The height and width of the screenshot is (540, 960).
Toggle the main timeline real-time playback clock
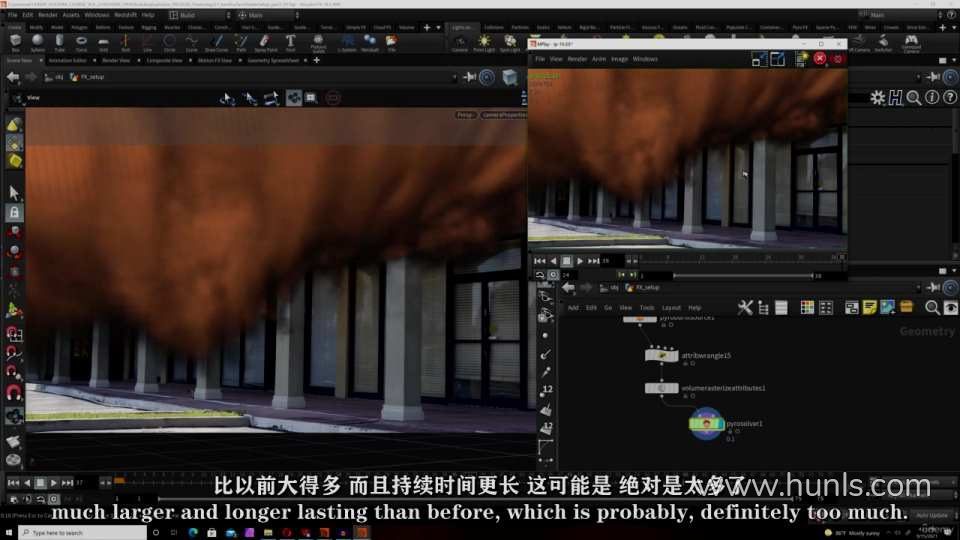pyautogui.click(x=53, y=499)
